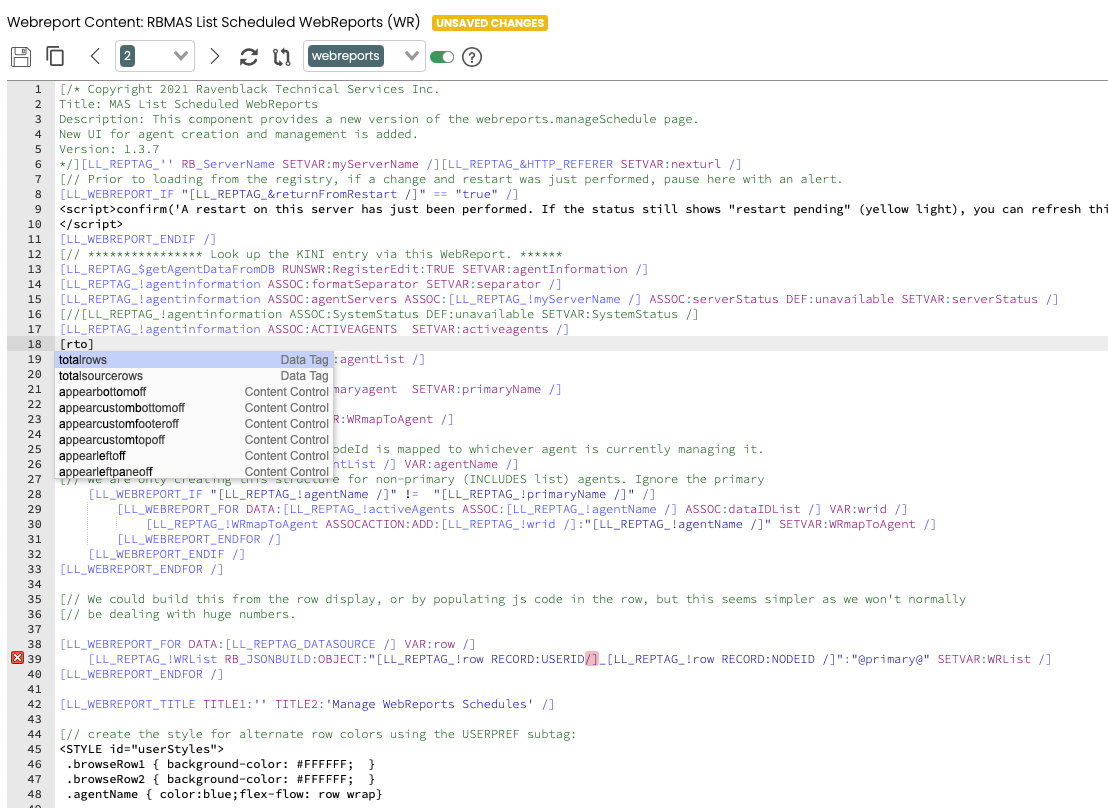Click line number 18 in gutter
Viewport: 1108px width, 808px height.
click(35, 344)
